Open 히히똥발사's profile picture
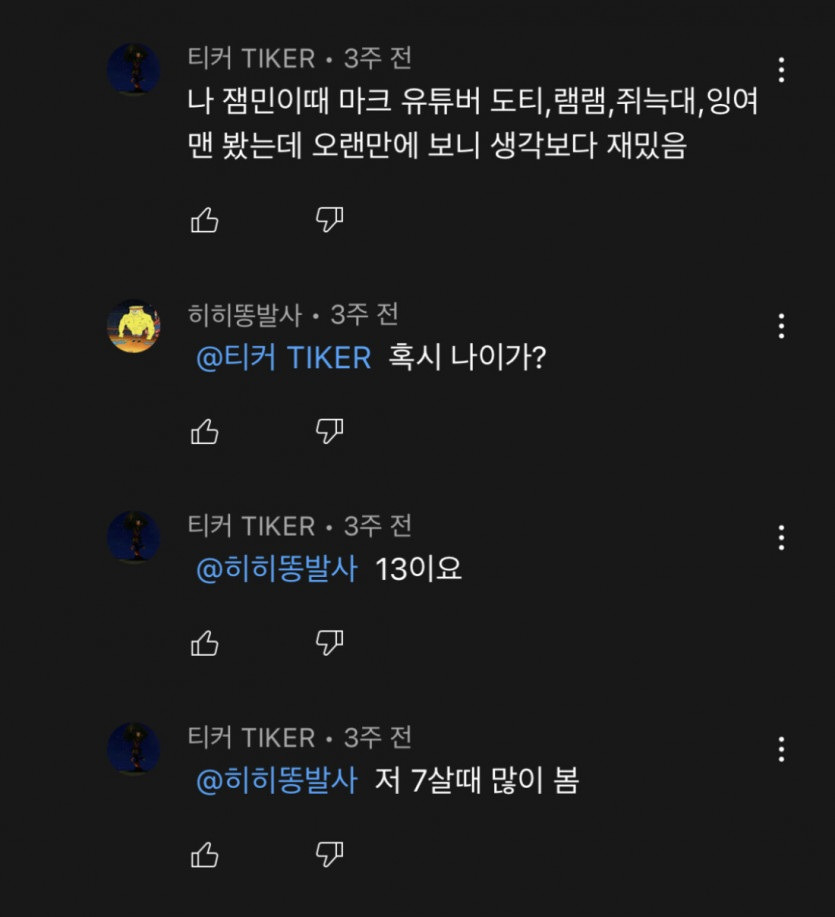The image size is (835, 917). (x=134, y=326)
